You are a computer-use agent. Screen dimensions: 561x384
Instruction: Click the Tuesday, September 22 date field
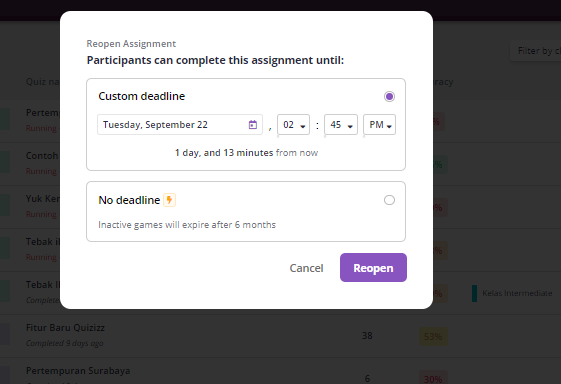tap(180, 125)
